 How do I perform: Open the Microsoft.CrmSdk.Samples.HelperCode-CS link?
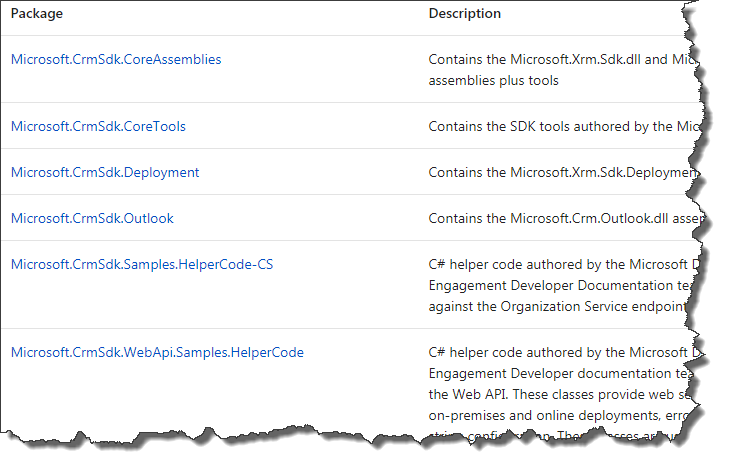pos(142,264)
